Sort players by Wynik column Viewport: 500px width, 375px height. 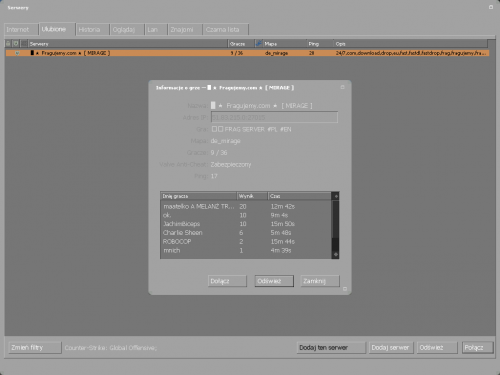click(252, 196)
